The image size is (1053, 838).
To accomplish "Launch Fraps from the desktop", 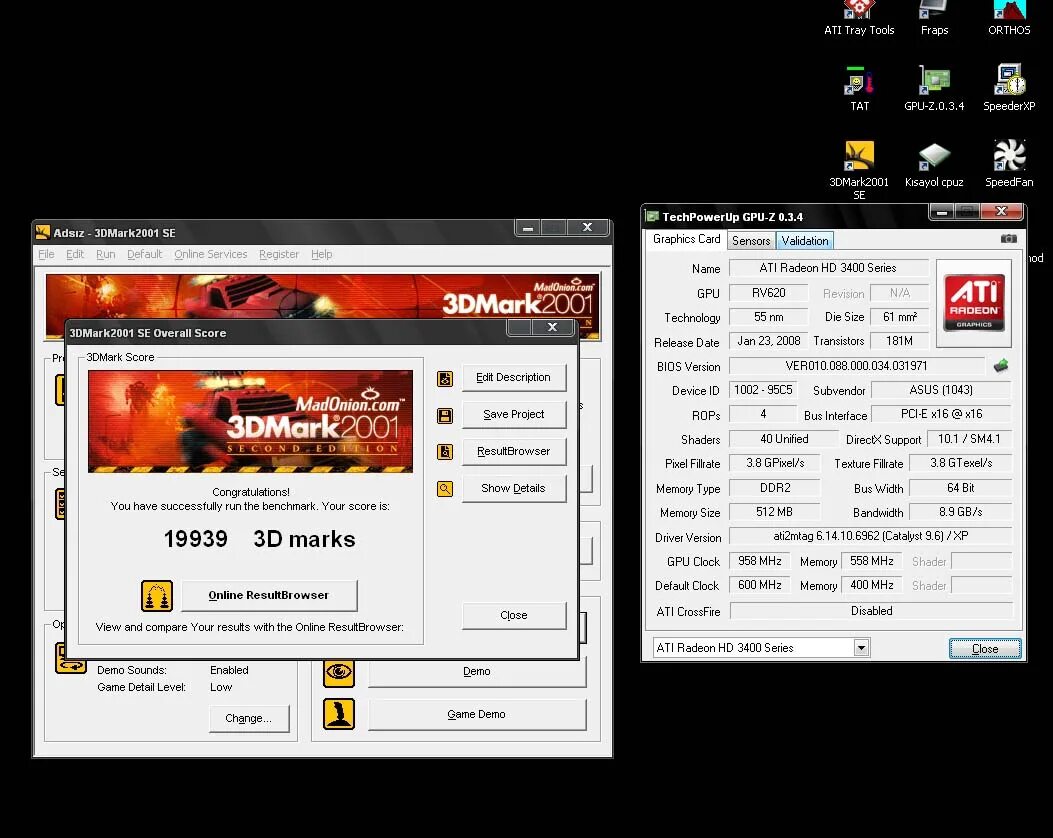I will click(x=934, y=18).
